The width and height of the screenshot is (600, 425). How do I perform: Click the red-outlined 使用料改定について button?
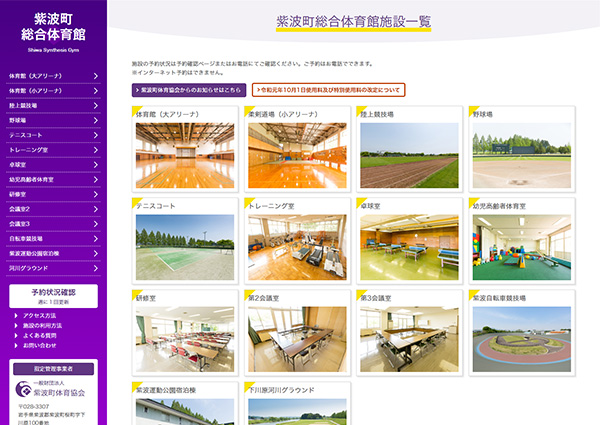[x=328, y=90]
